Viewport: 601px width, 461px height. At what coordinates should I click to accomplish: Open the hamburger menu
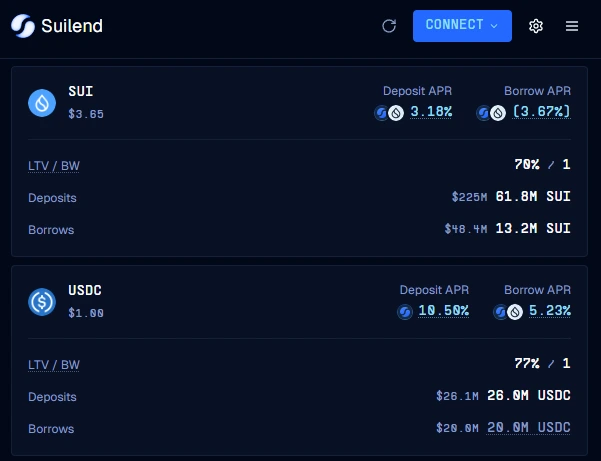pyautogui.click(x=572, y=26)
